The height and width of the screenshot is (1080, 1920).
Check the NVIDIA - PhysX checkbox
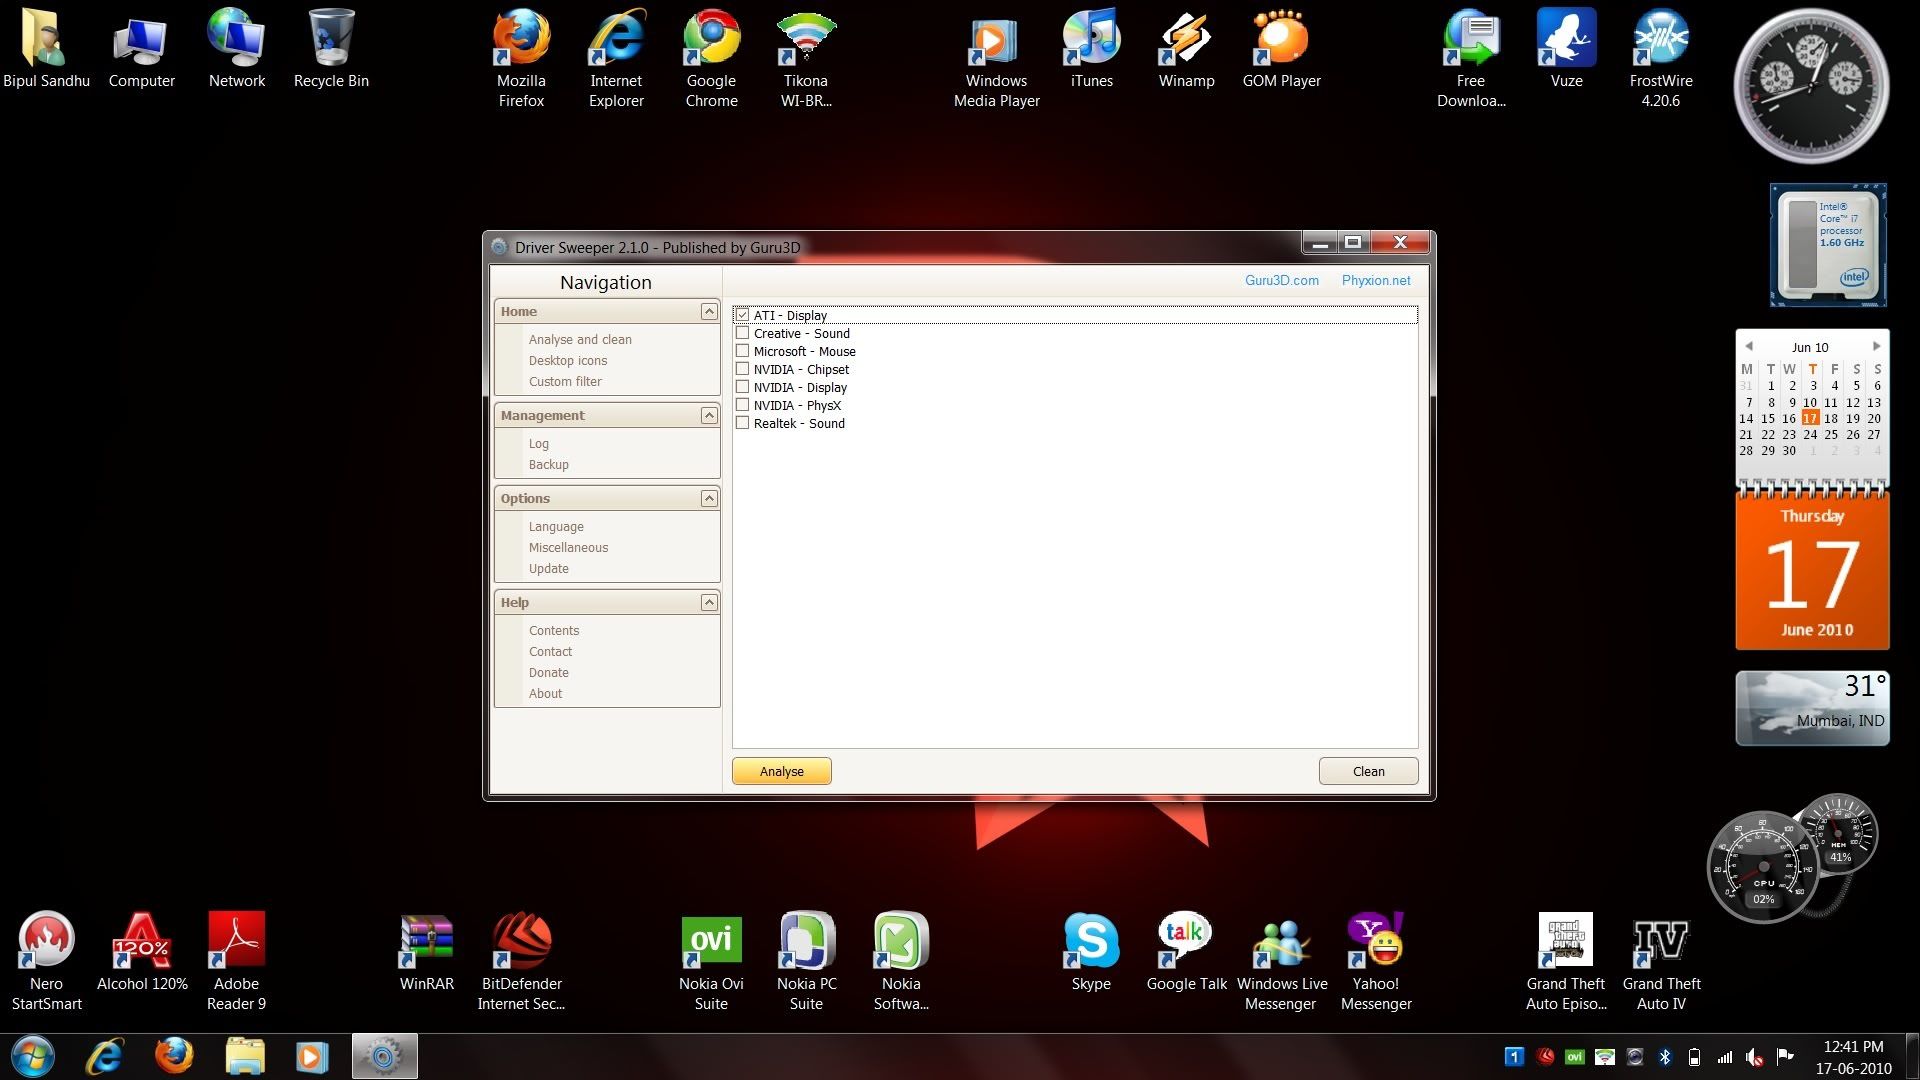pyautogui.click(x=742, y=405)
